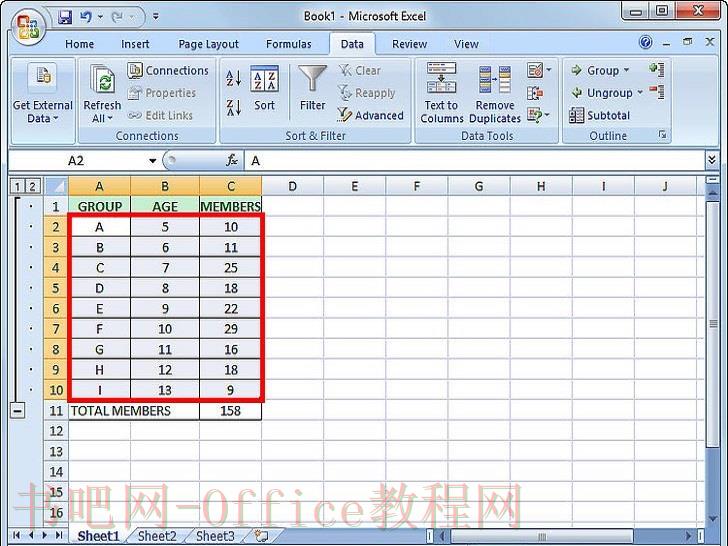
Task: Click the horizontal scrollbar thumb
Action: (x=541, y=537)
